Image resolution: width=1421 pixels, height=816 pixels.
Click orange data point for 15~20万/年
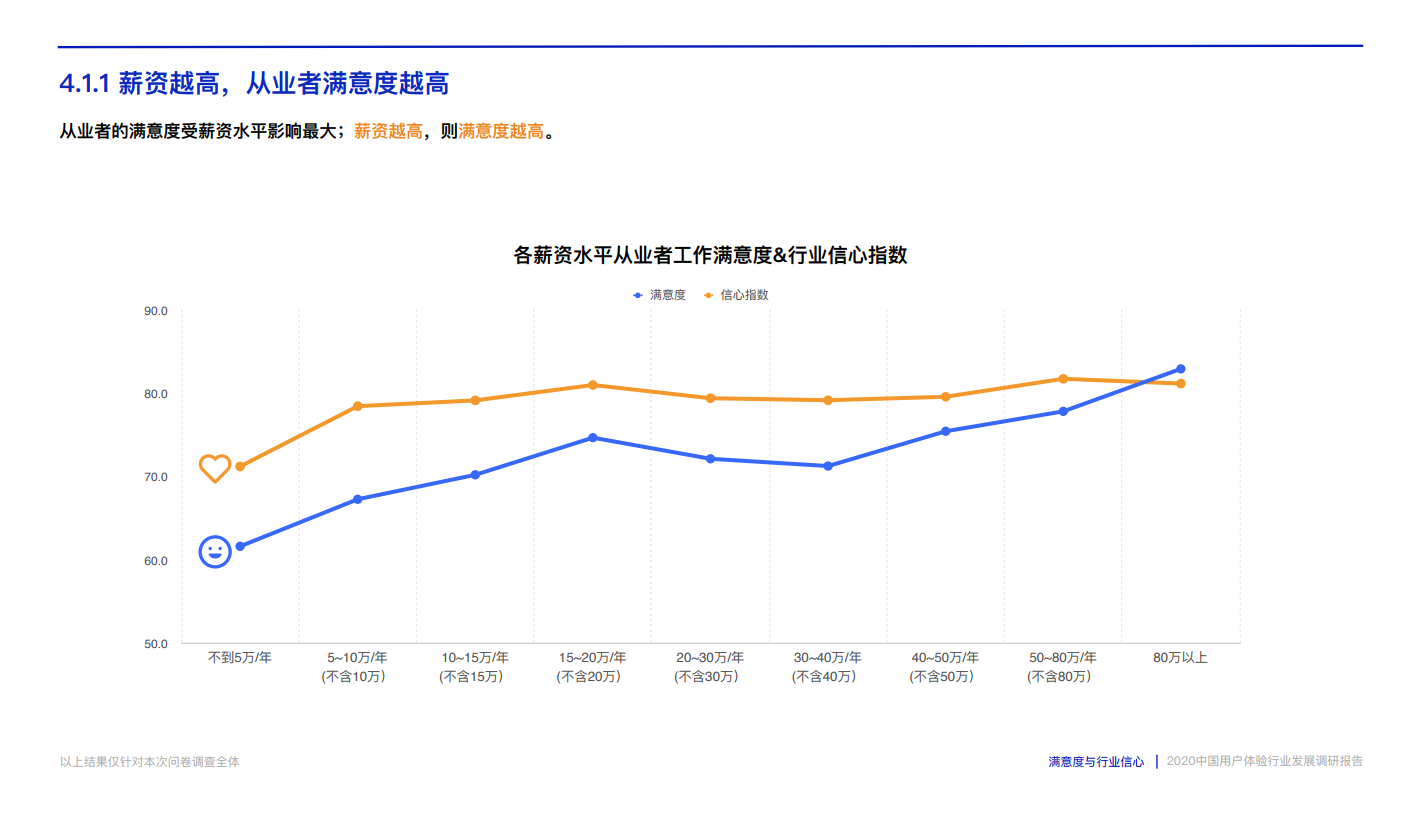pos(593,385)
